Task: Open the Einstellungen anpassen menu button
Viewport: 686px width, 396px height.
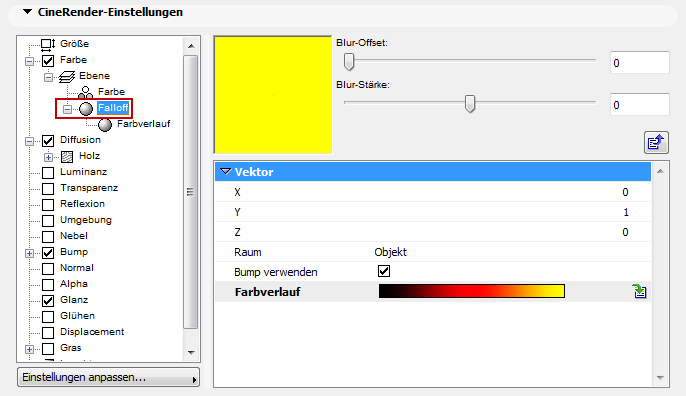Action: tap(108, 377)
